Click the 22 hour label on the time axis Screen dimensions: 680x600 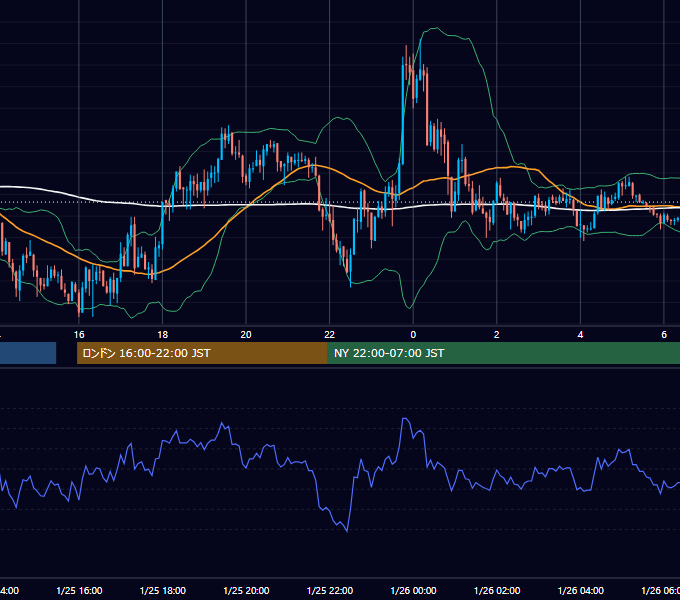click(330, 335)
